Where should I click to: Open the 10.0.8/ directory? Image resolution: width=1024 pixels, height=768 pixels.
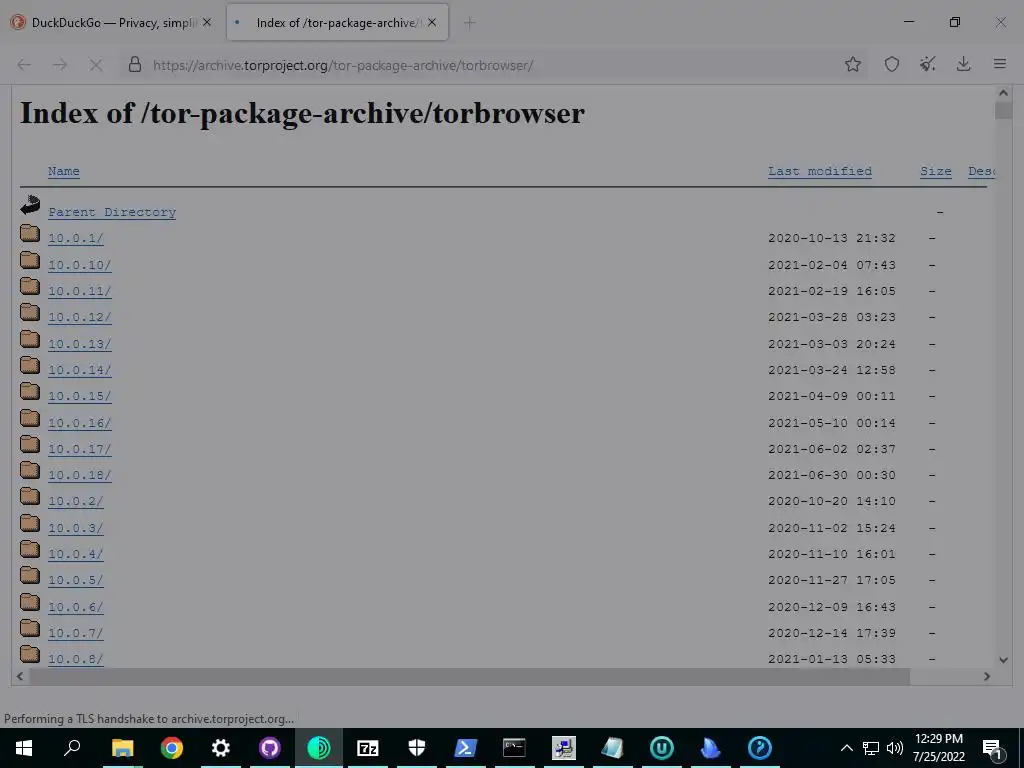(76, 660)
